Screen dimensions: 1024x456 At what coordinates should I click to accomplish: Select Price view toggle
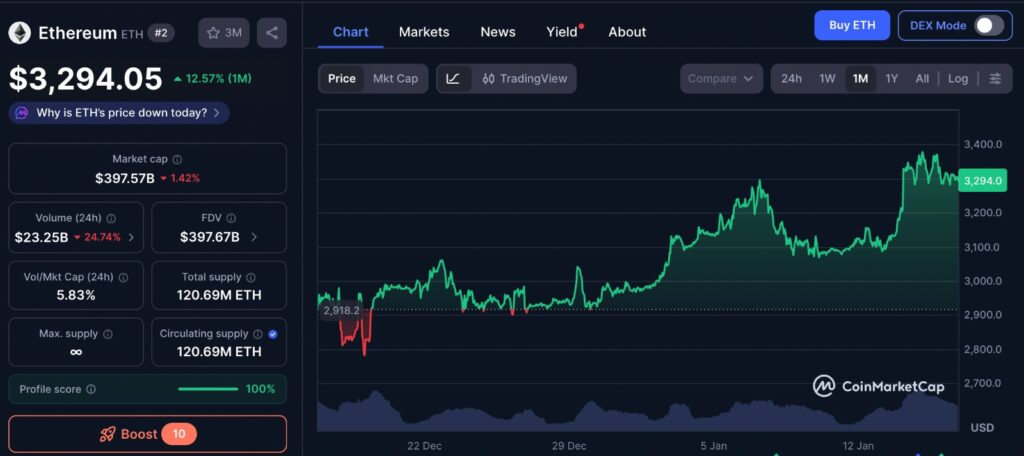tap(342, 79)
